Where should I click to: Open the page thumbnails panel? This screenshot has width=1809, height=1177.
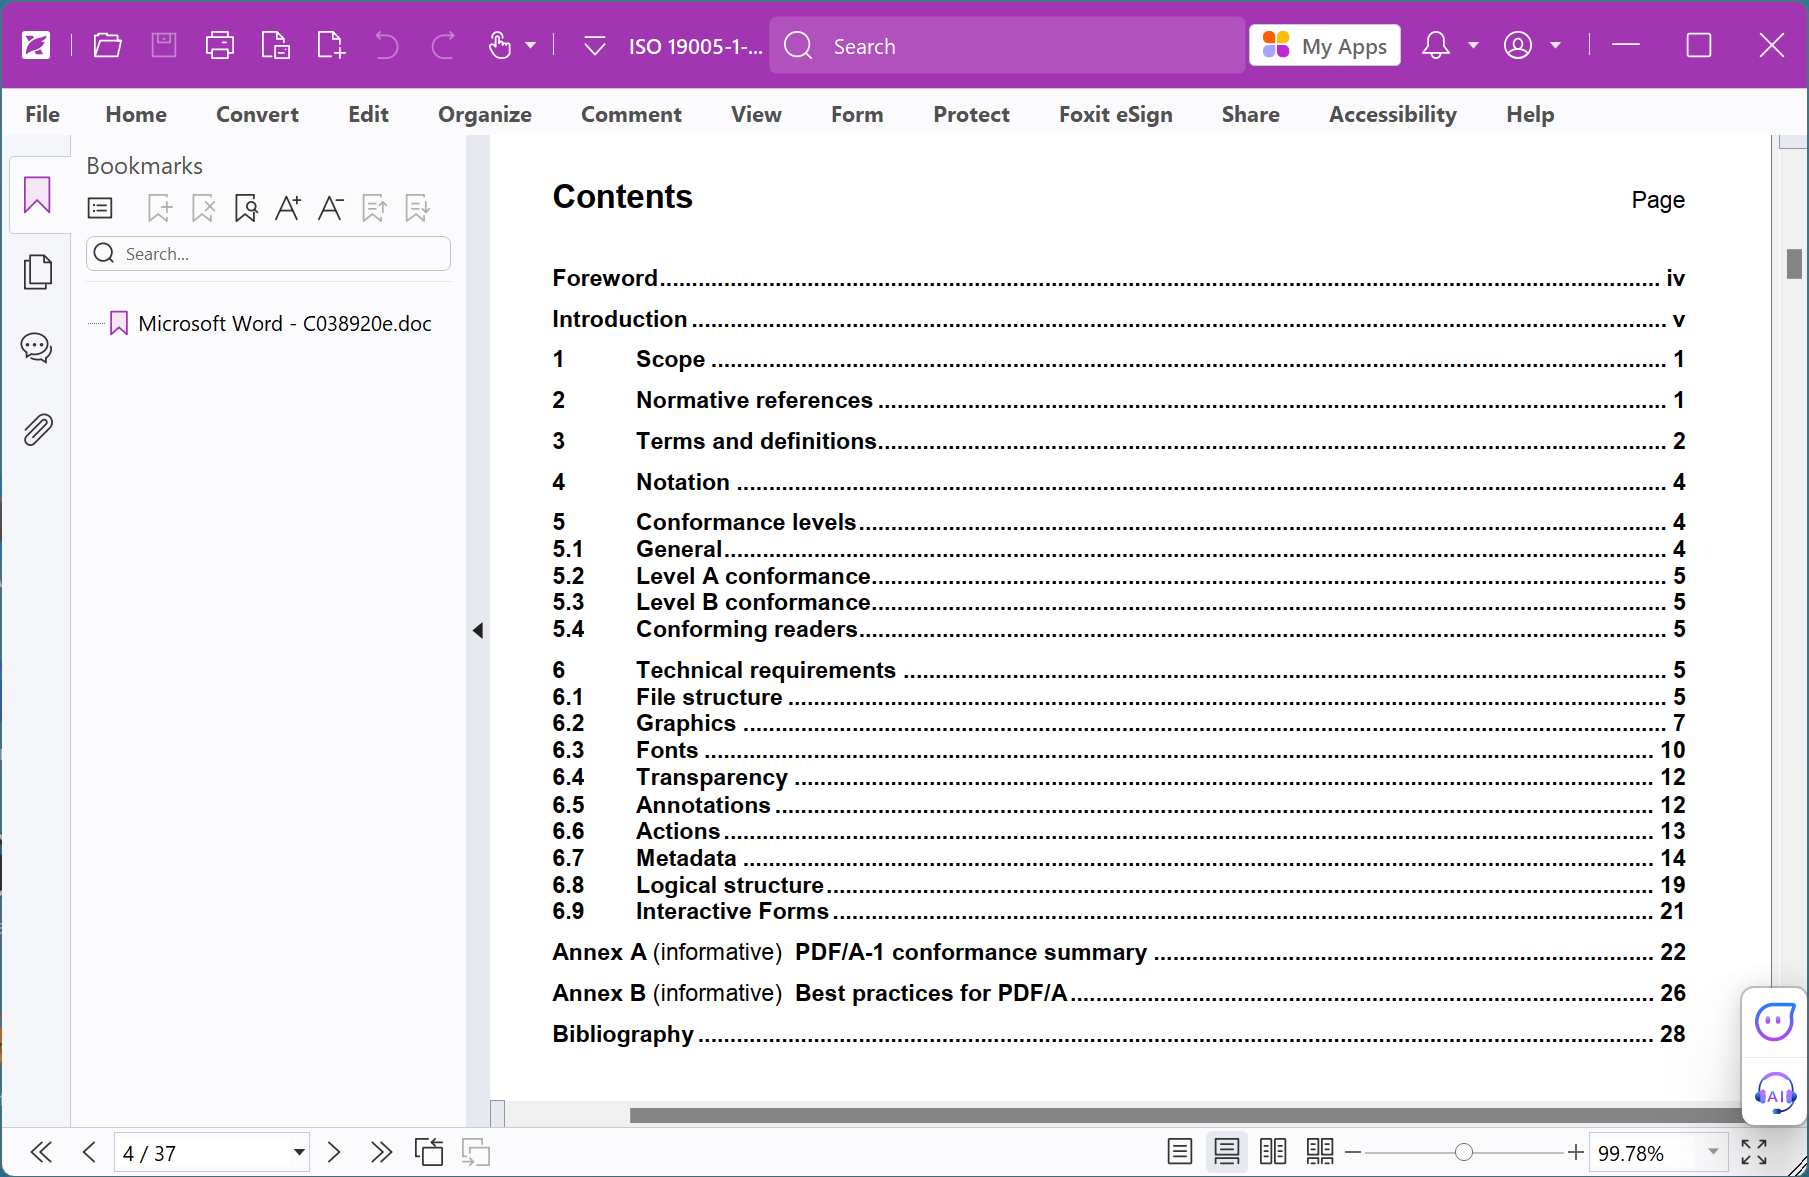37,270
